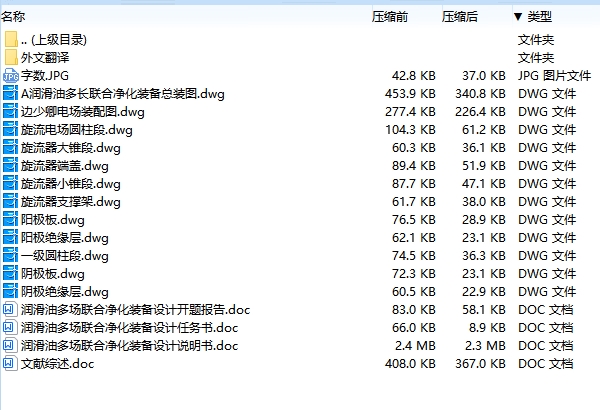Select the 外文翻译 folder name

pyautogui.click(x=45, y=57)
